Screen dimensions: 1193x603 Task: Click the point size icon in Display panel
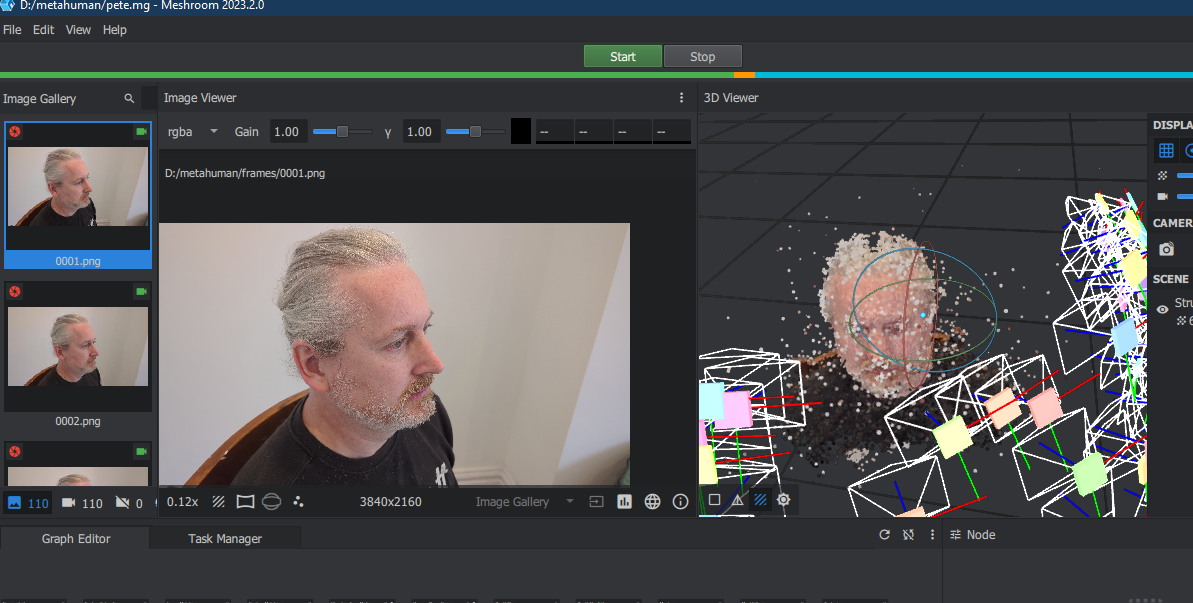(1163, 176)
